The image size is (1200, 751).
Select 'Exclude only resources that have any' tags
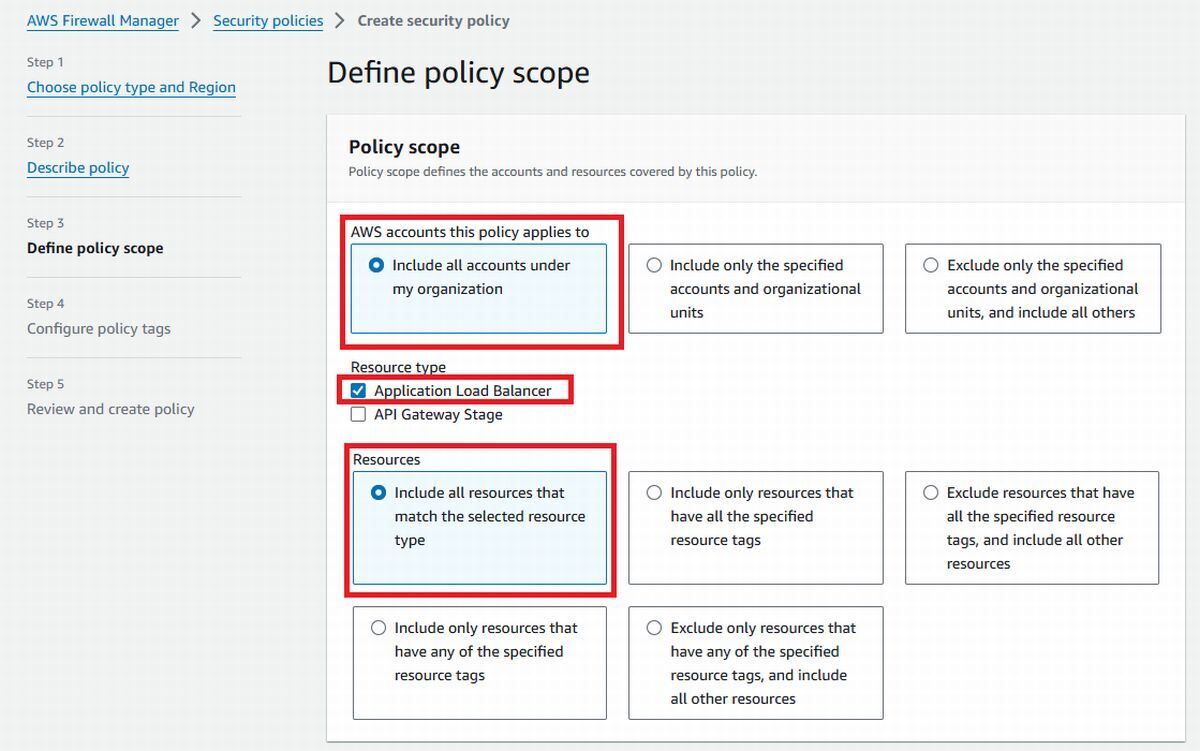tap(654, 628)
